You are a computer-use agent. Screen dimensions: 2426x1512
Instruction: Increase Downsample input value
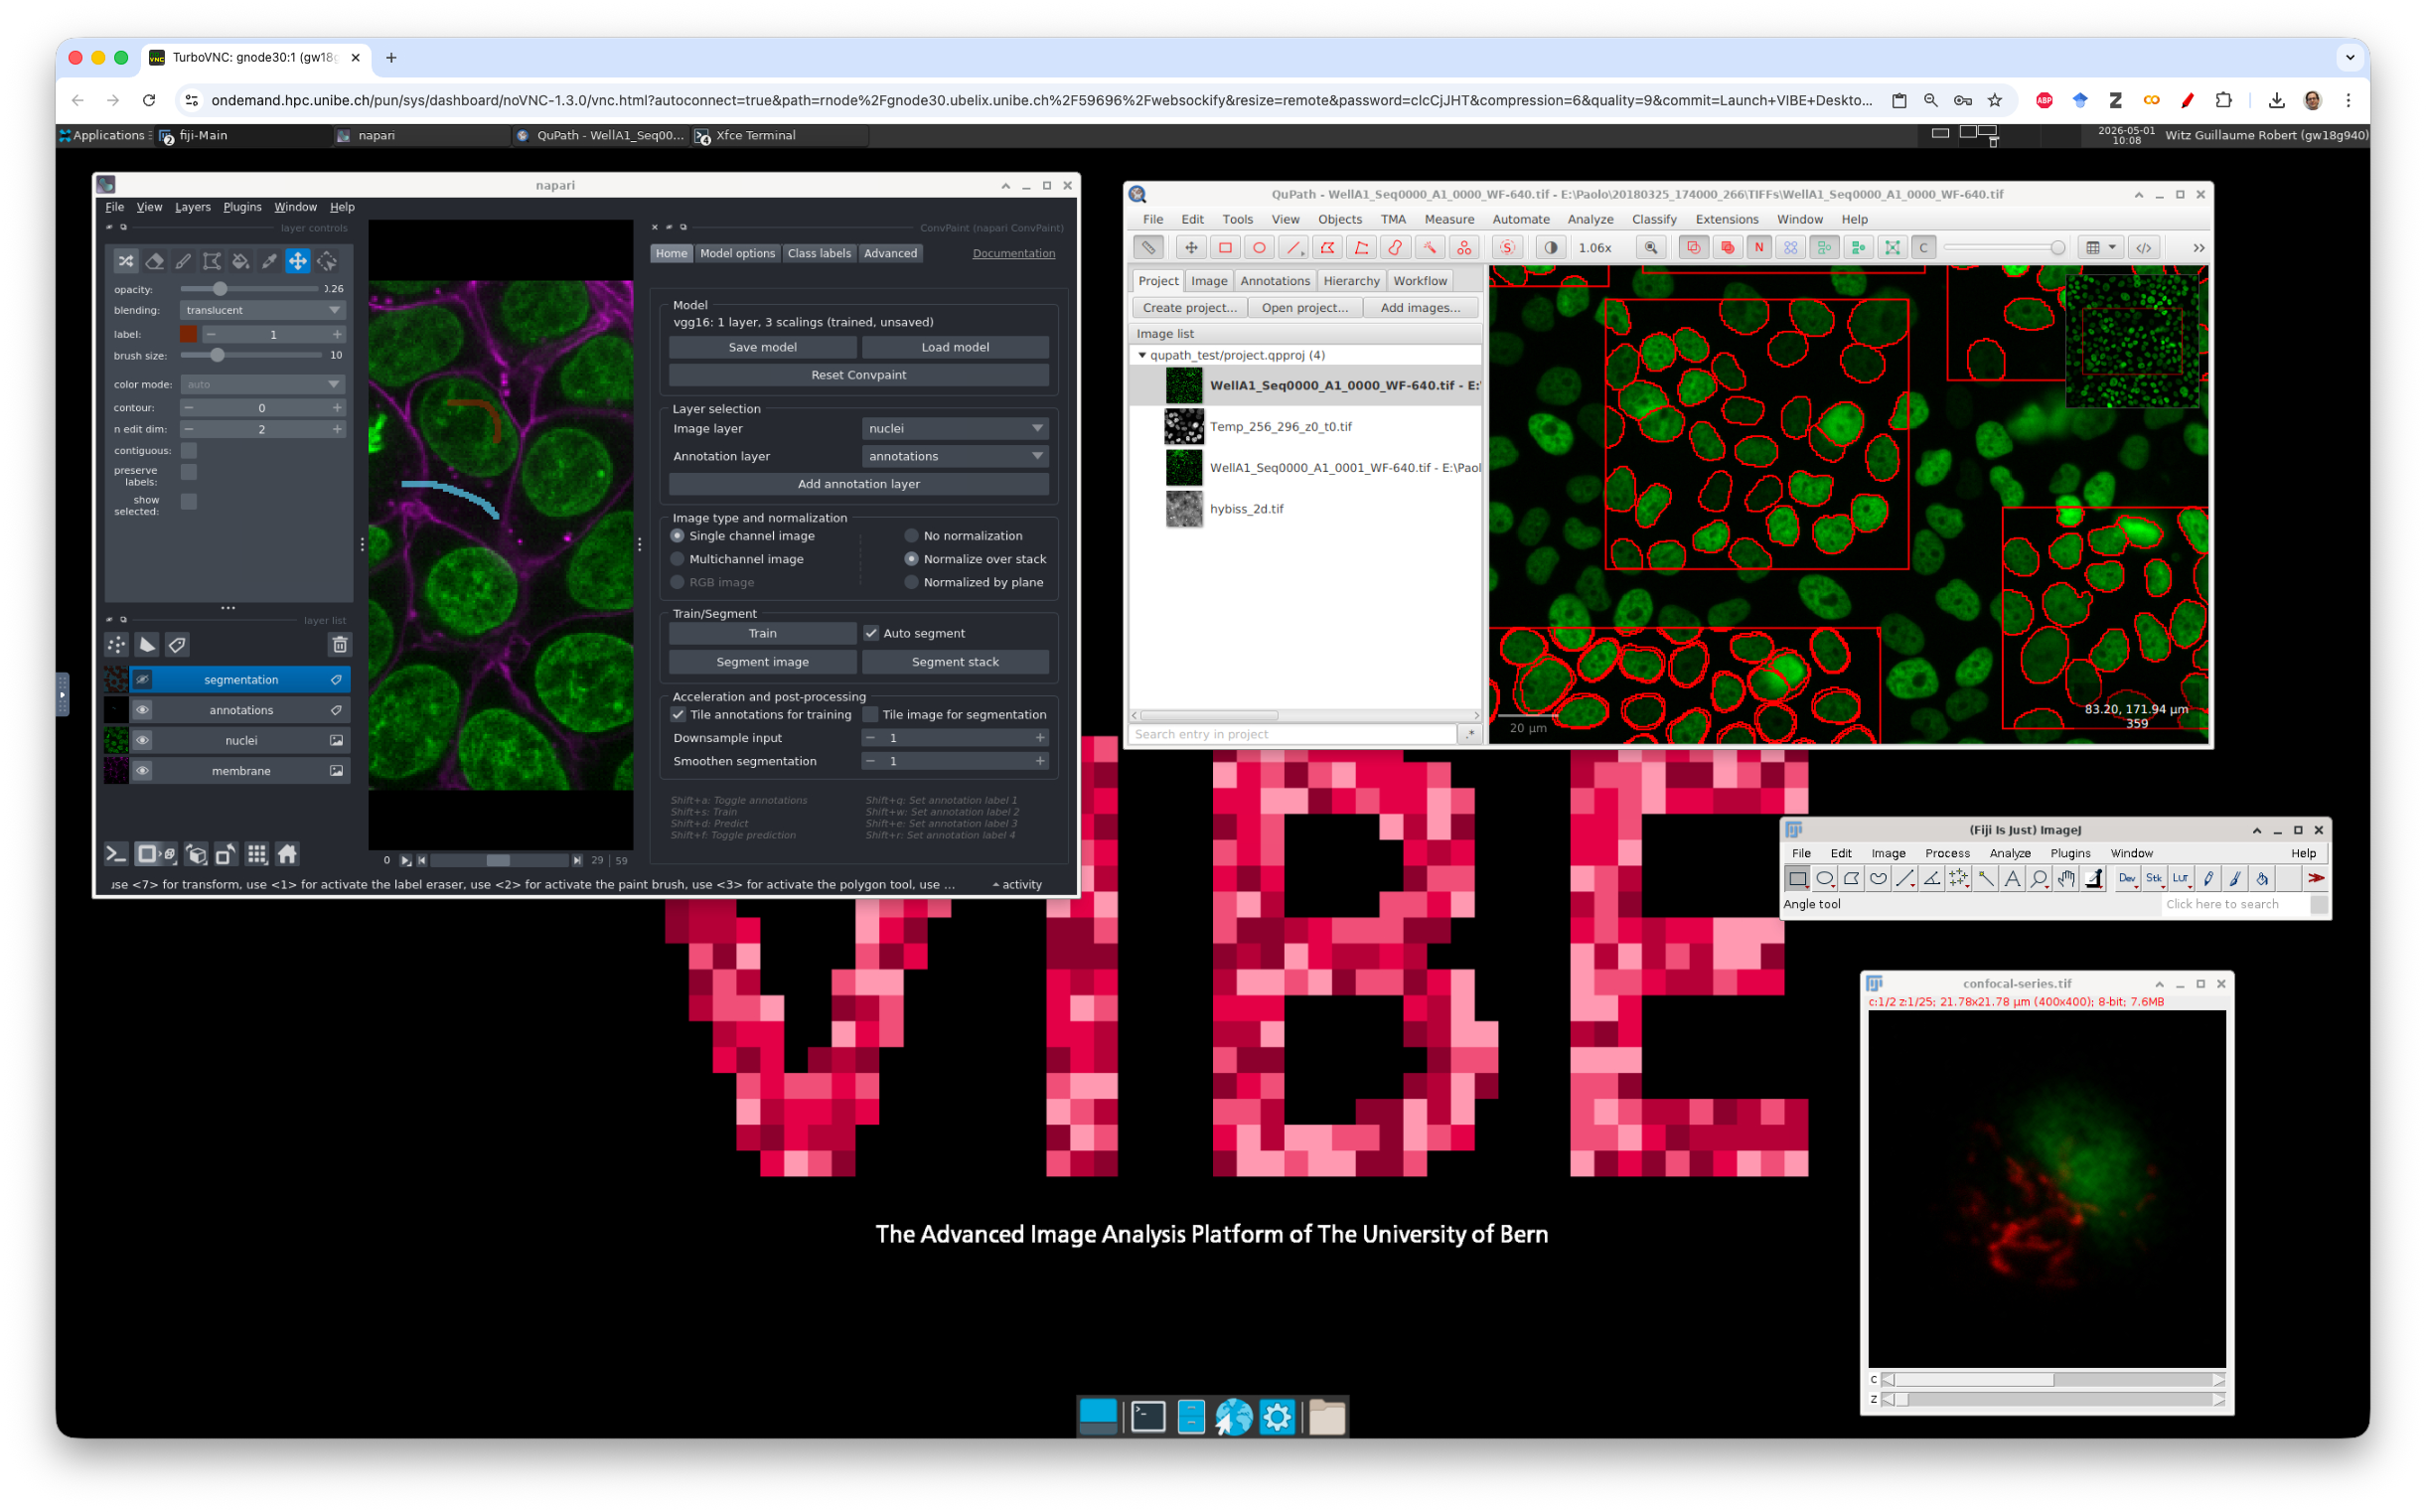(x=1040, y=738)
